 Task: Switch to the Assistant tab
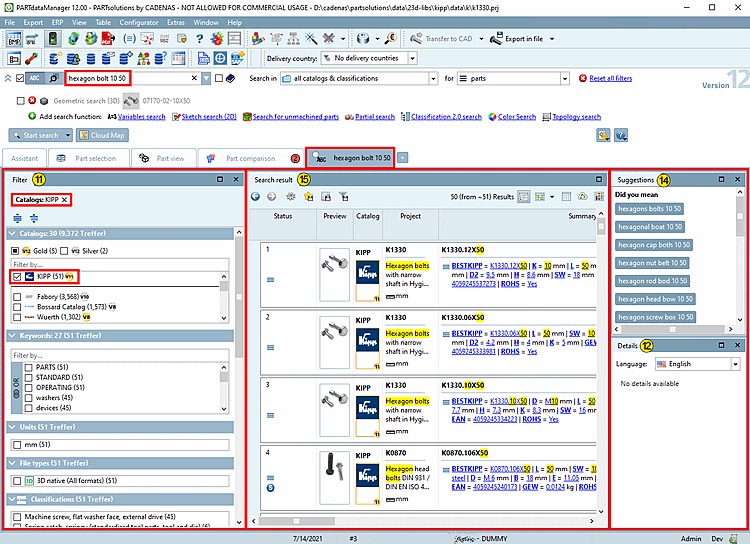point(24,158)
